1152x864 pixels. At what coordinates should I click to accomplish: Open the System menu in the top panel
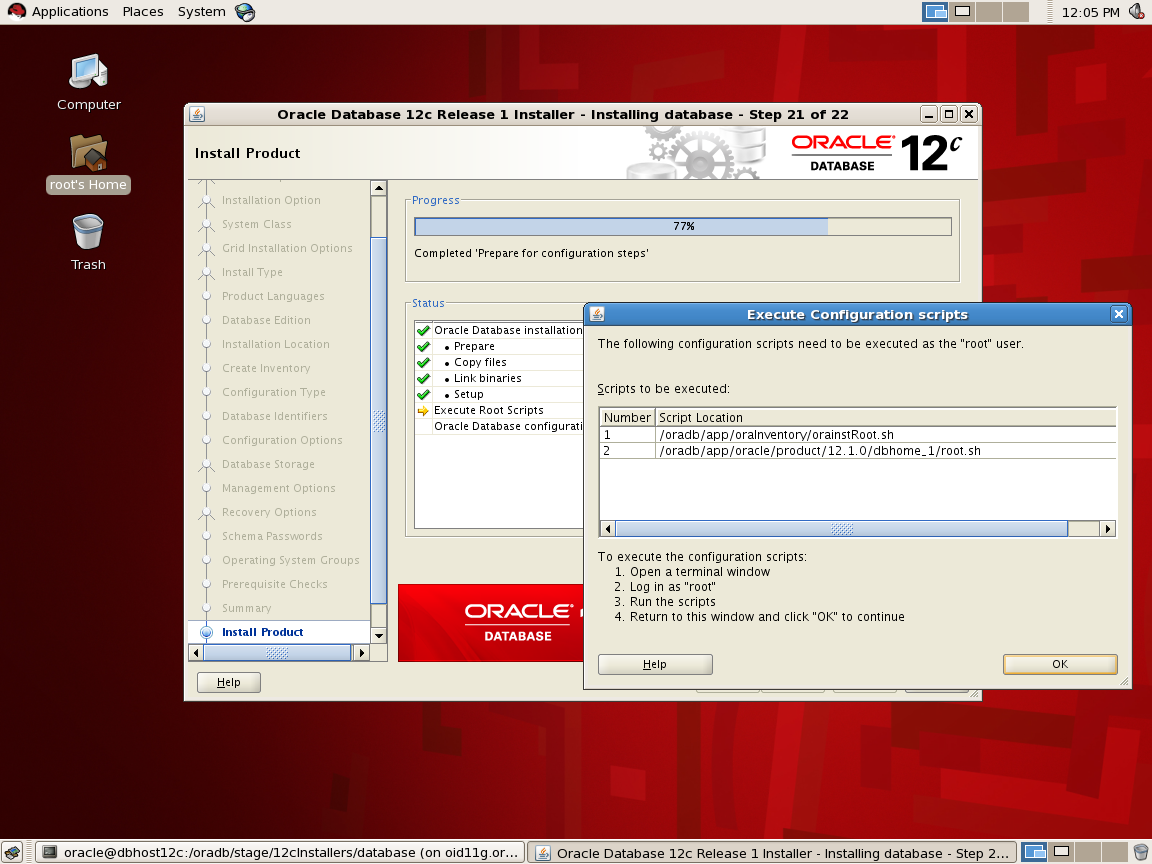(200, 11)
